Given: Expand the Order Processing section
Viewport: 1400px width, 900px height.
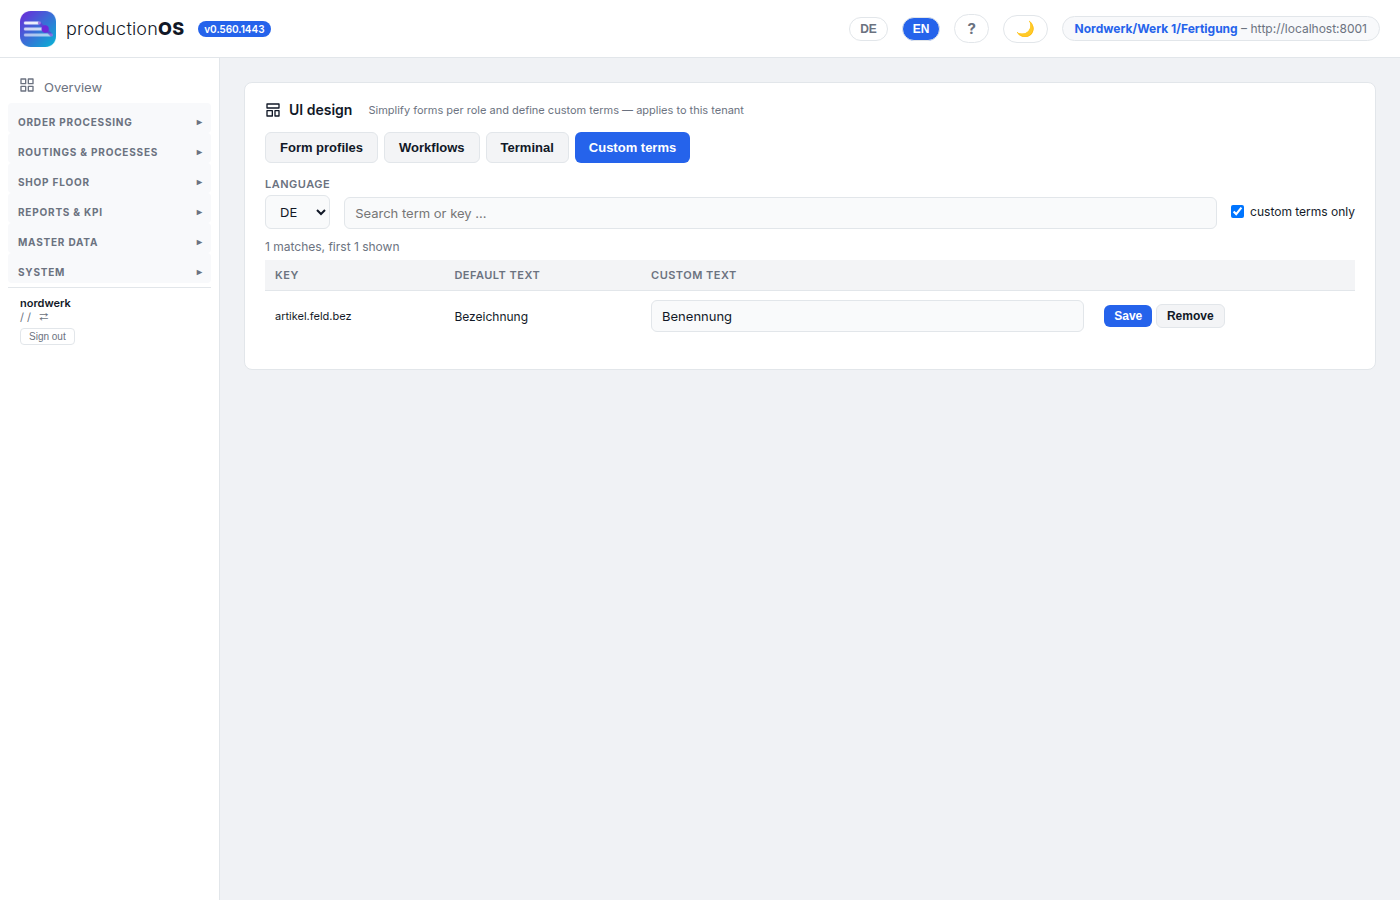Looking at the screenshot, I should [x=109, y=122].
